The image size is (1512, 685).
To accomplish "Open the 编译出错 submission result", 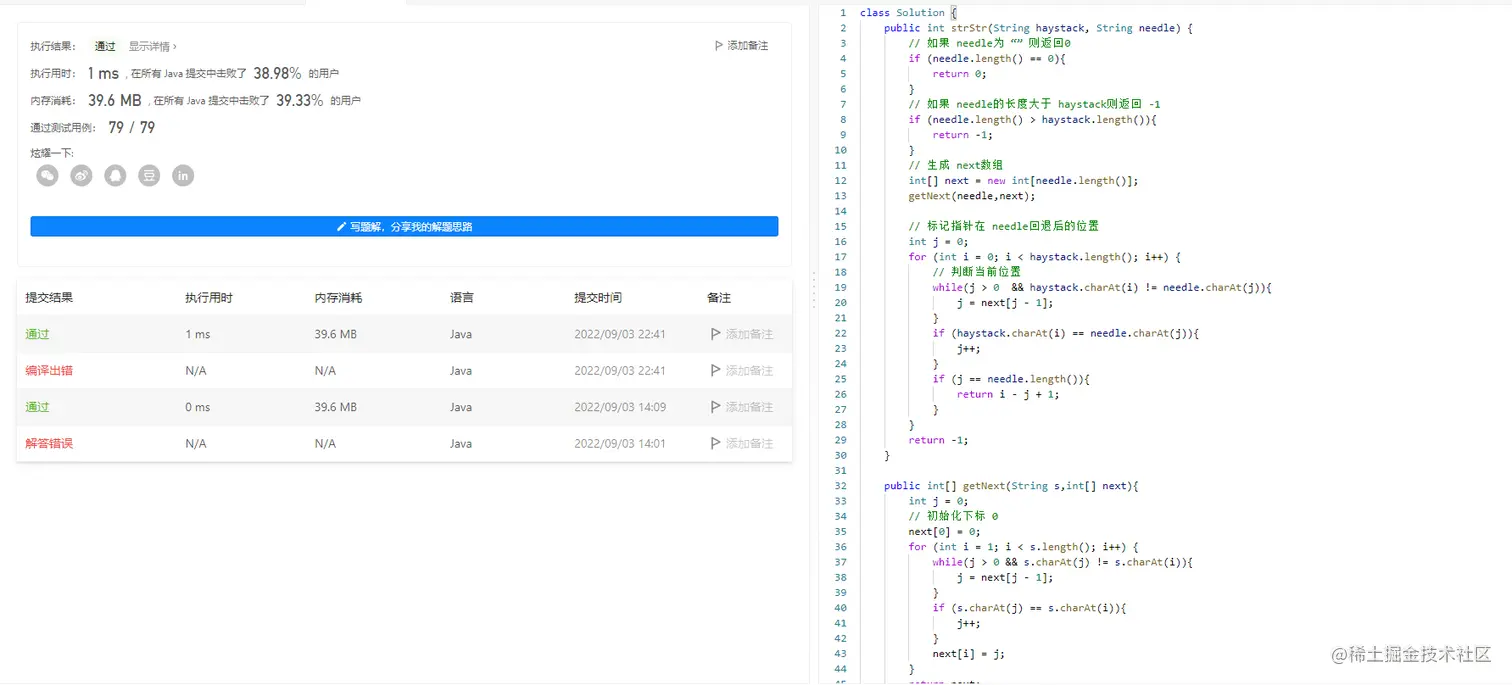I will click(x=49, y=370).
